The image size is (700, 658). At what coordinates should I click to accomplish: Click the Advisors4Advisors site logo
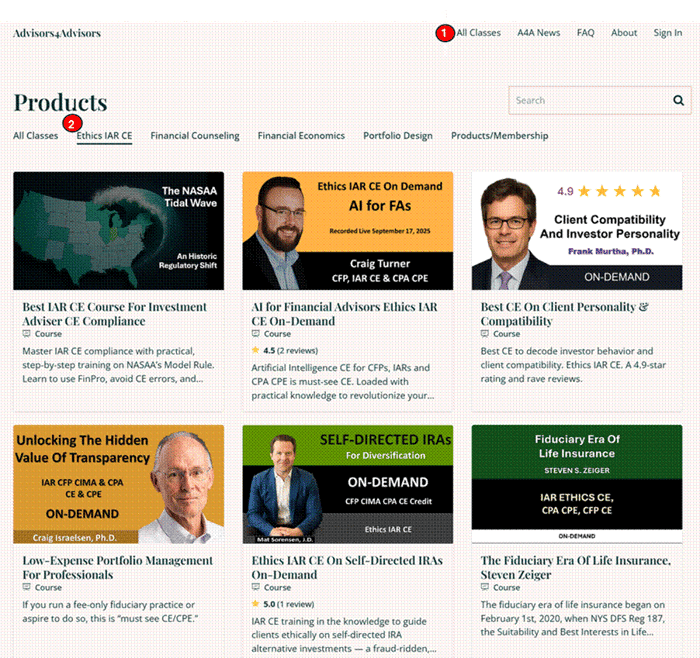(x=57, y=33)
